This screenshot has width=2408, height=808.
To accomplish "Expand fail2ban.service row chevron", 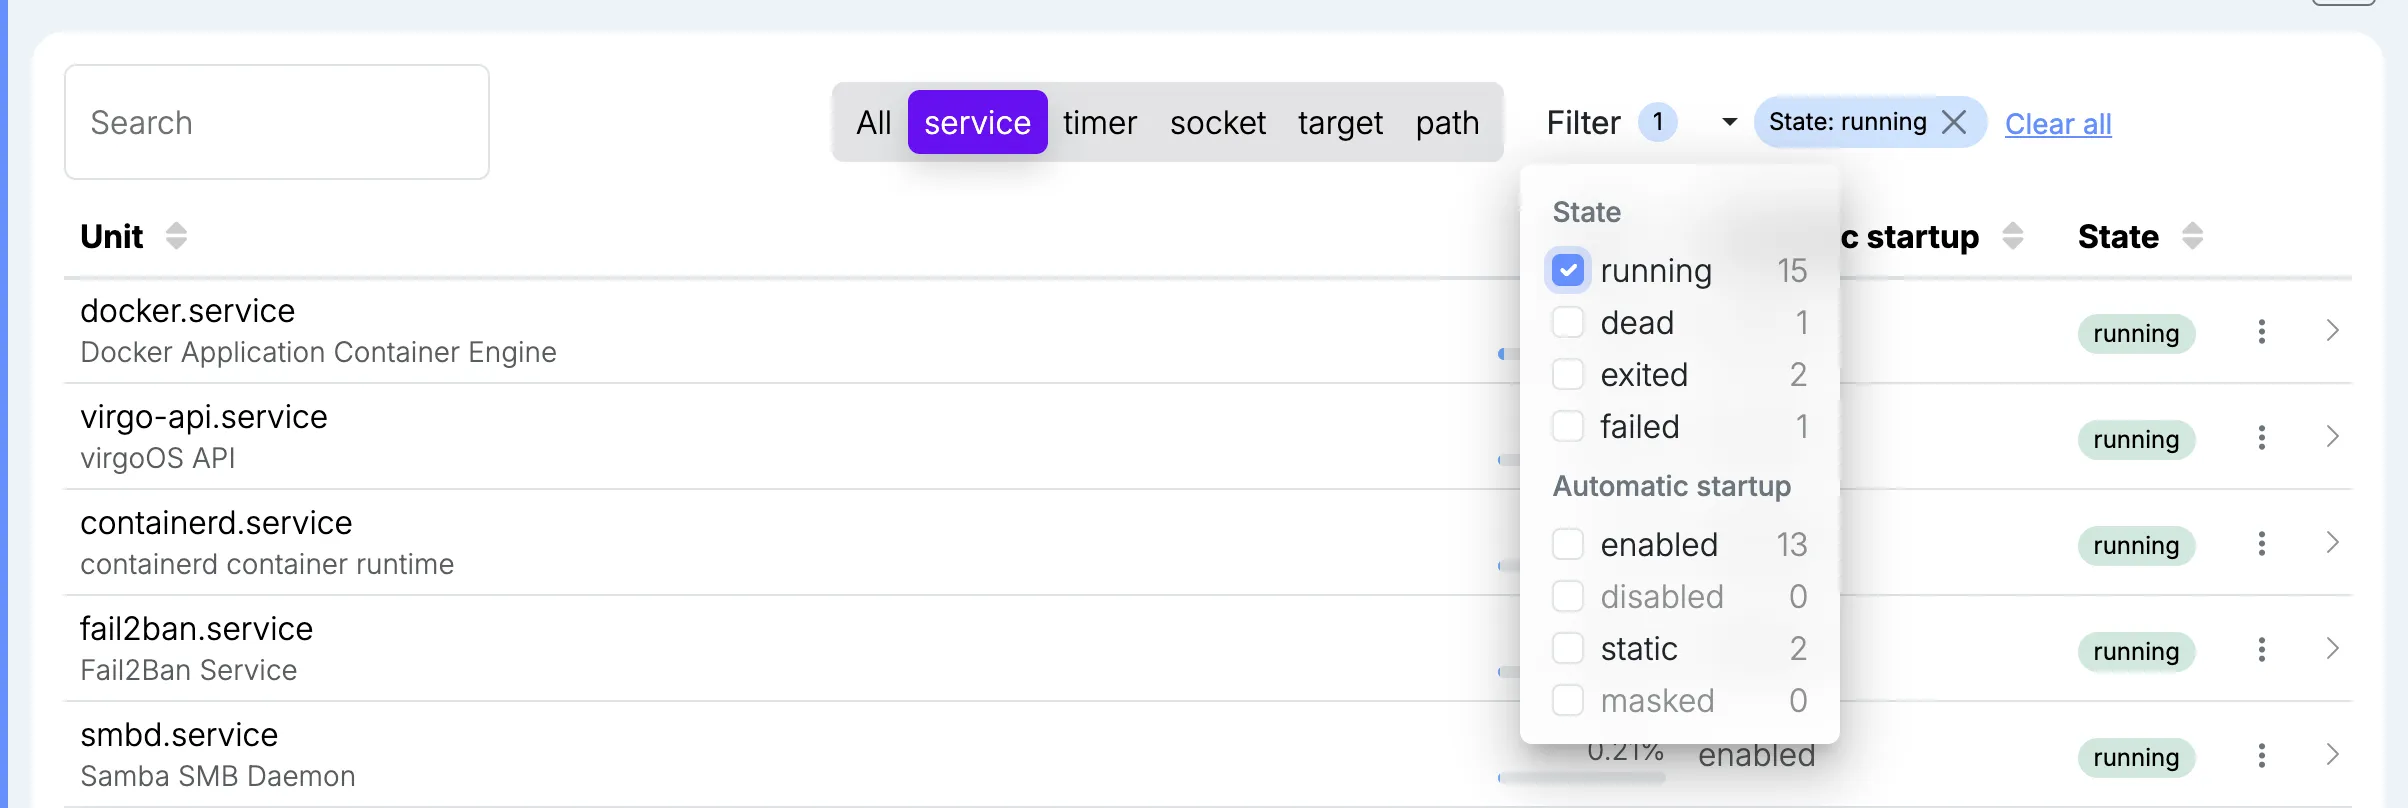I will click(x=2332, y=649).
